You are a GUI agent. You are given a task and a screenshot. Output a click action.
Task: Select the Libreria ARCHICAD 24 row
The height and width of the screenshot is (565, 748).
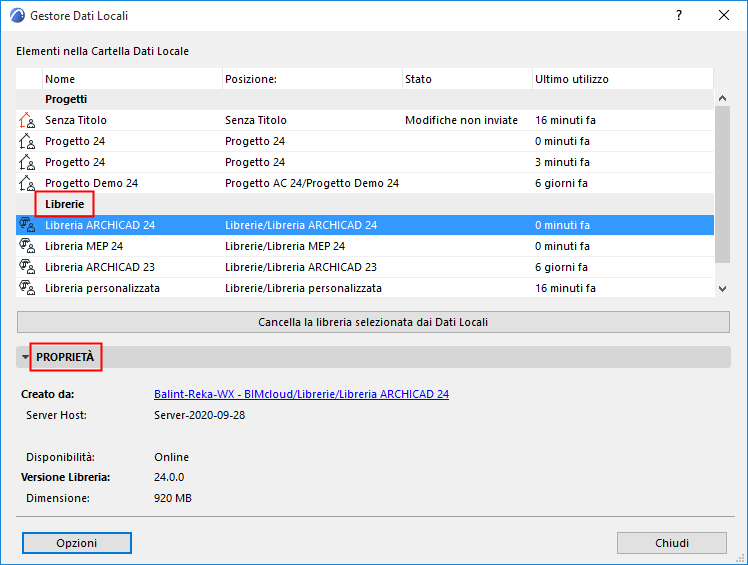pos(365,225)
